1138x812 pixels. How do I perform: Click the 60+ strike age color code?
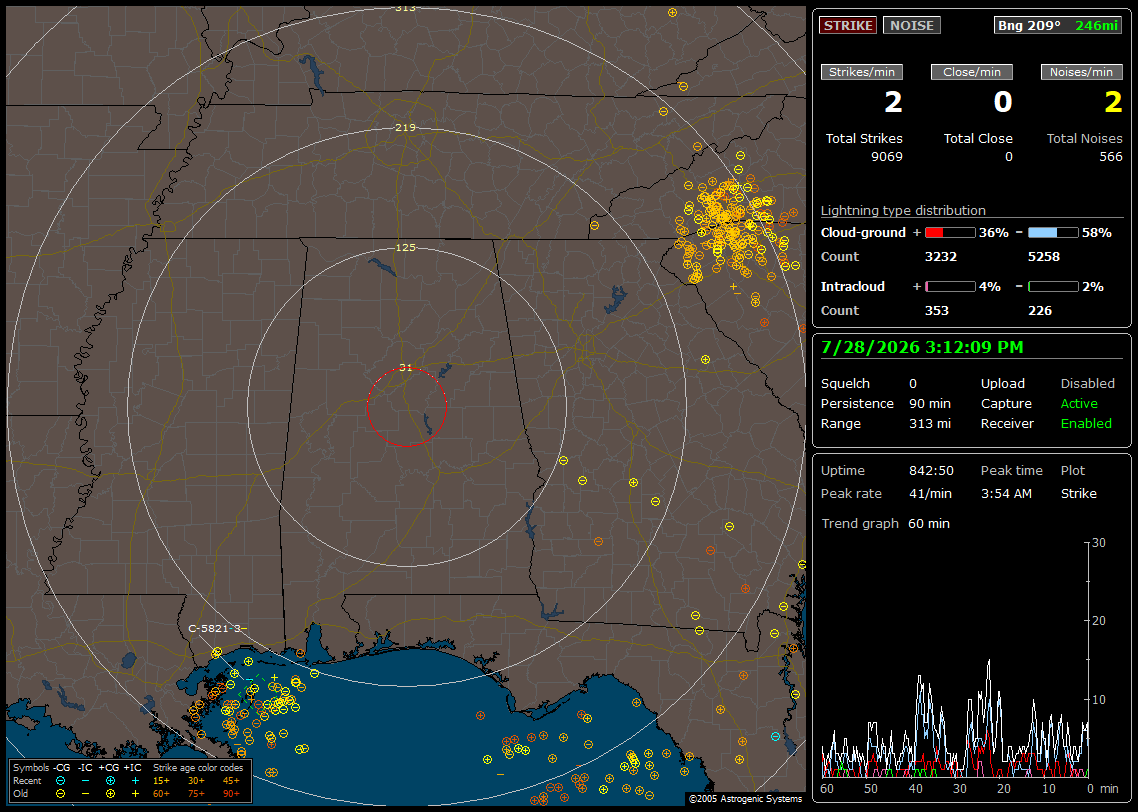tap(161, 794)
